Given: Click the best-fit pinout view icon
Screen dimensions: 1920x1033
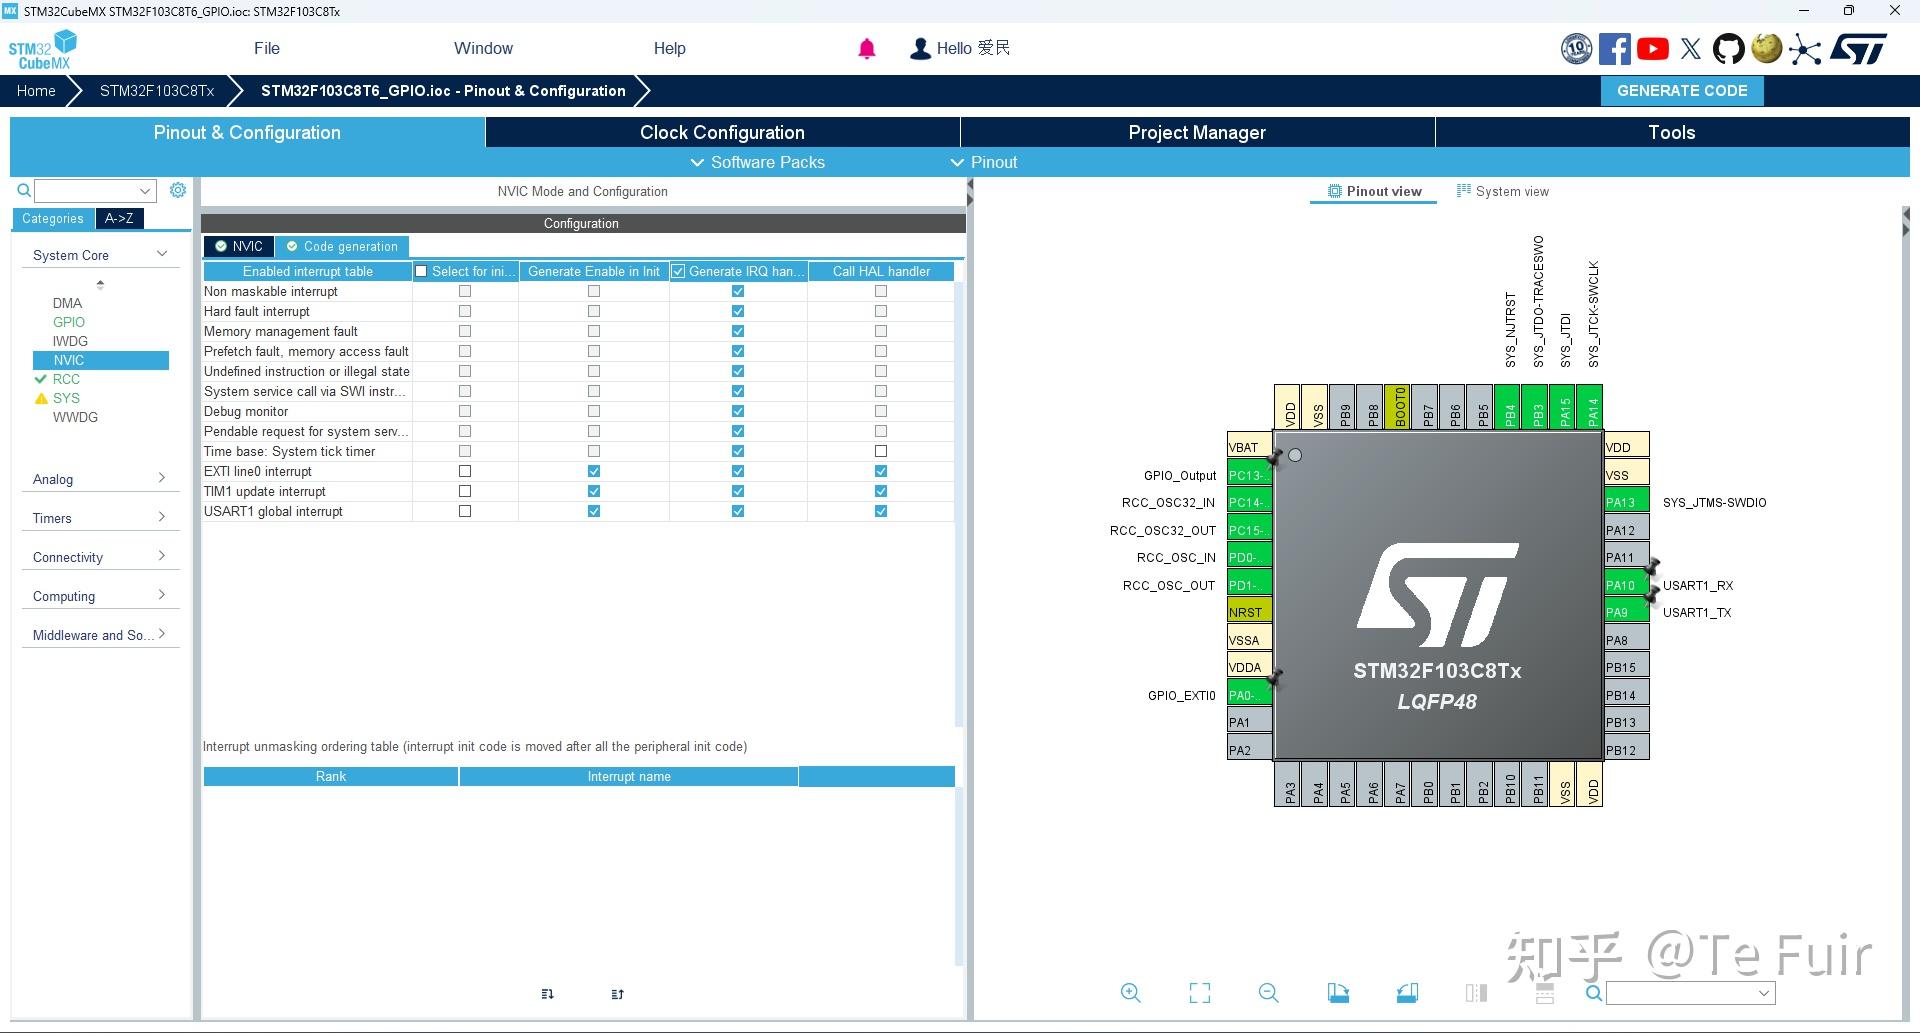Looking at the screenshot, I should point(1199,993).
